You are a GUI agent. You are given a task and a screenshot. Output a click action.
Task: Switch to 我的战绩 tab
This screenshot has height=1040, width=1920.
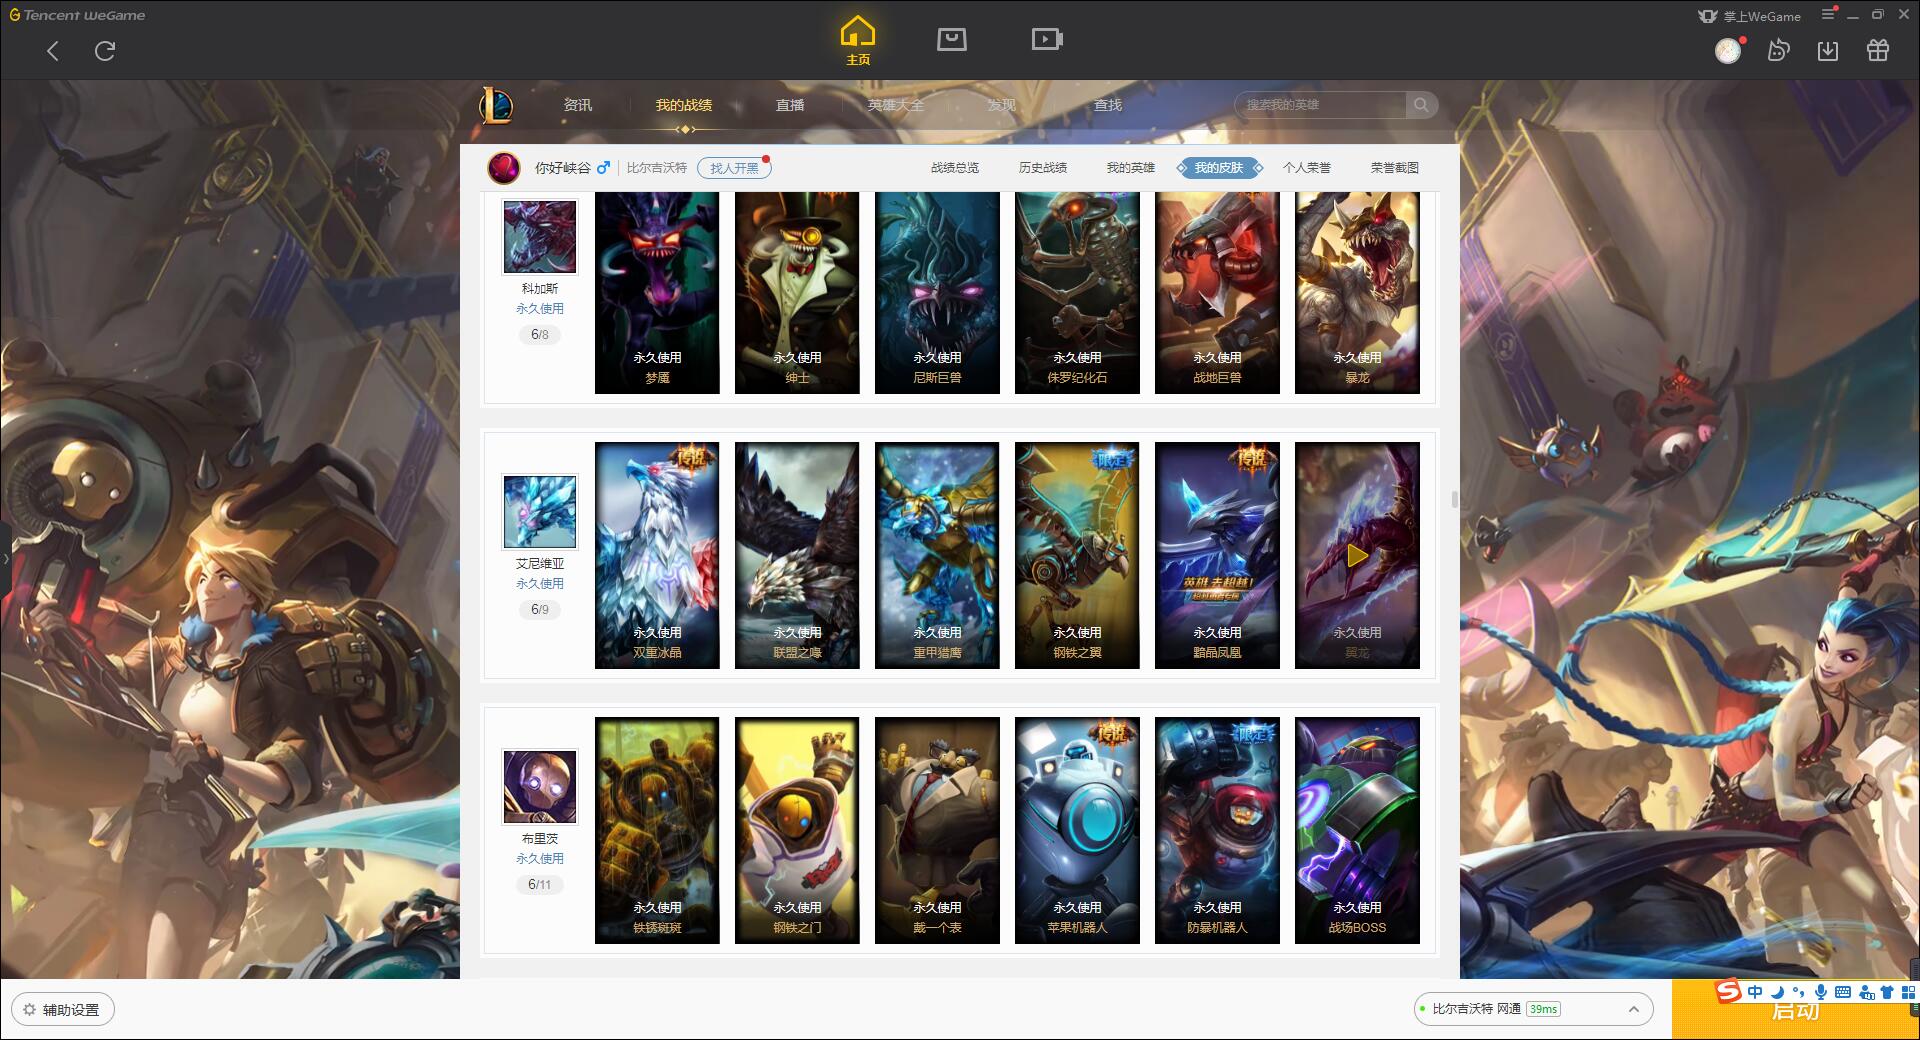[684, 105]
